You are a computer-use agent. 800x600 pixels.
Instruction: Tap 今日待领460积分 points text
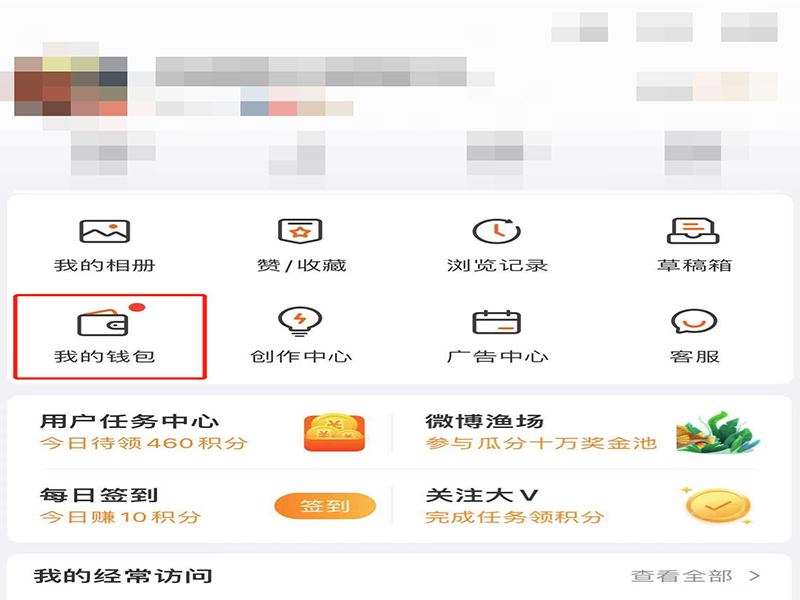[x=144, y=443]
